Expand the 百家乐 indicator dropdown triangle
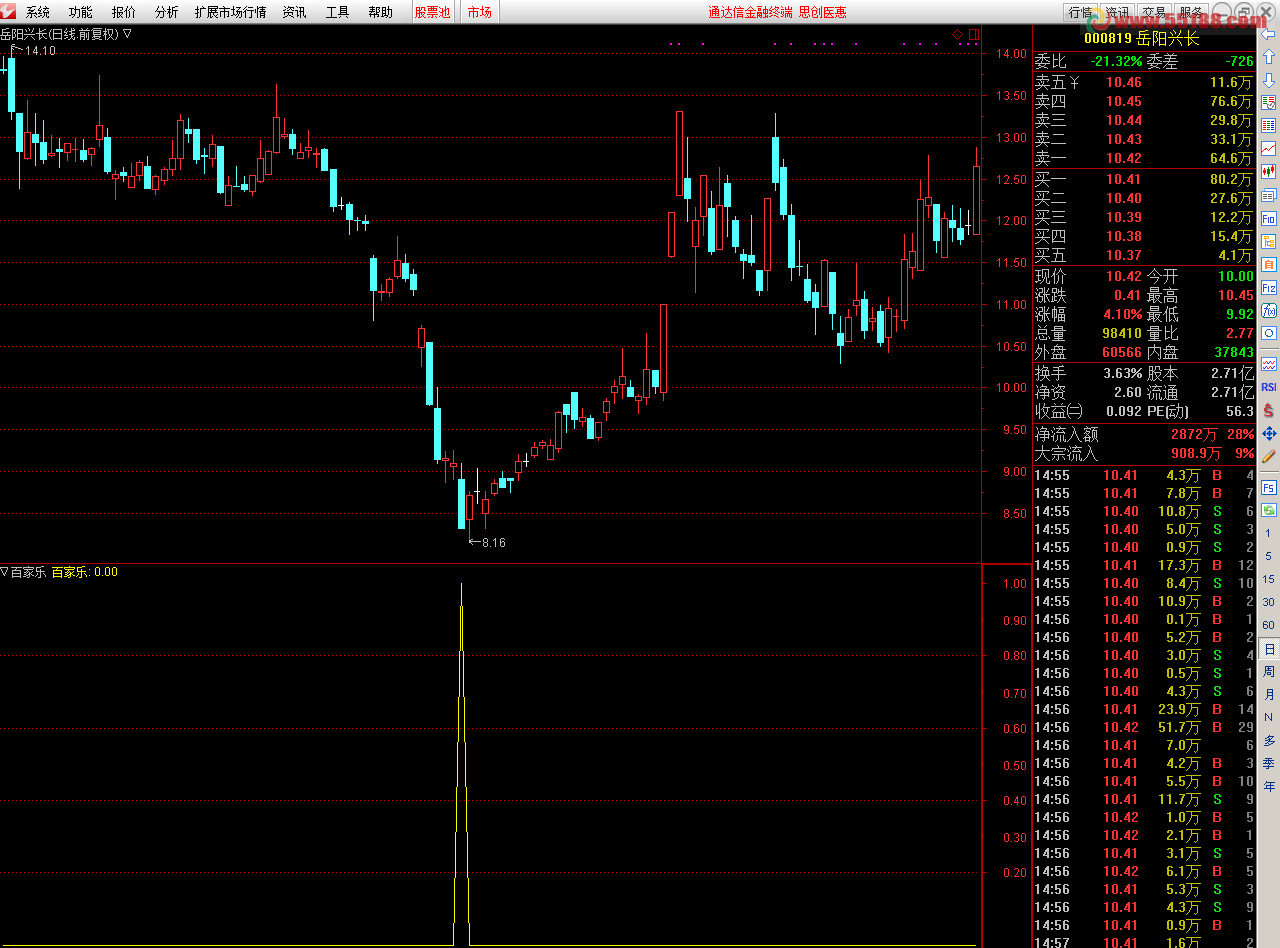Screen dimensions: 1280x948 coord(5,572)
